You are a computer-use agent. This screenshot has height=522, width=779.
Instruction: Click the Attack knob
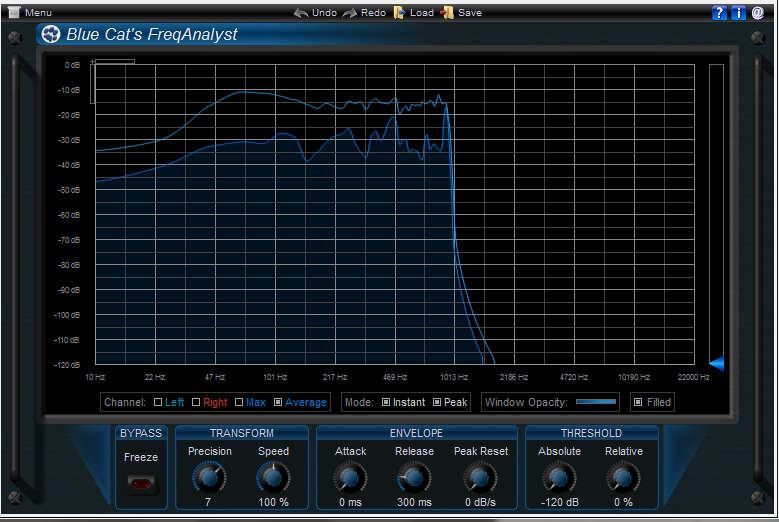350,477
